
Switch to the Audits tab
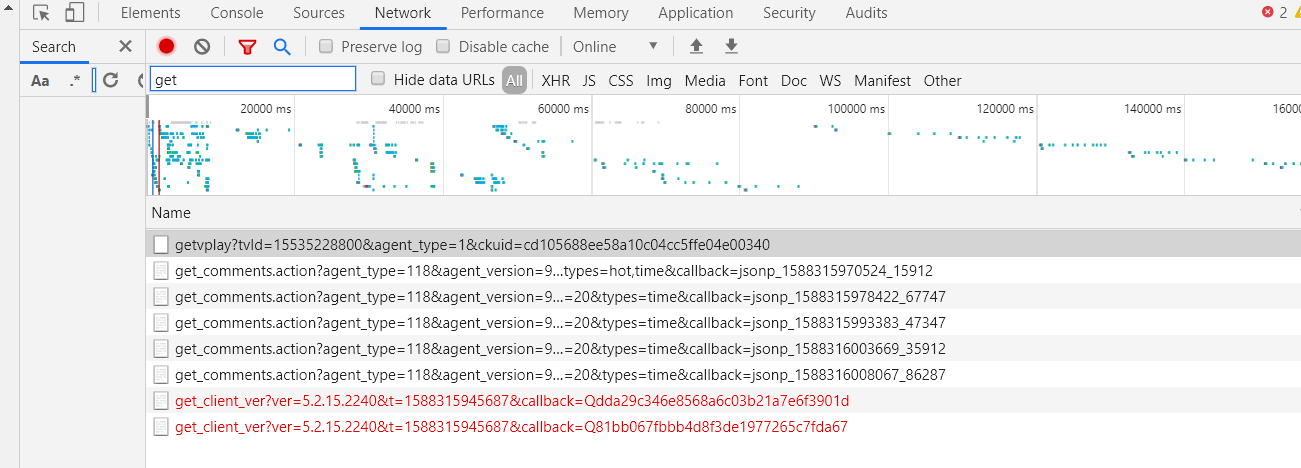(x=866, y=13)
